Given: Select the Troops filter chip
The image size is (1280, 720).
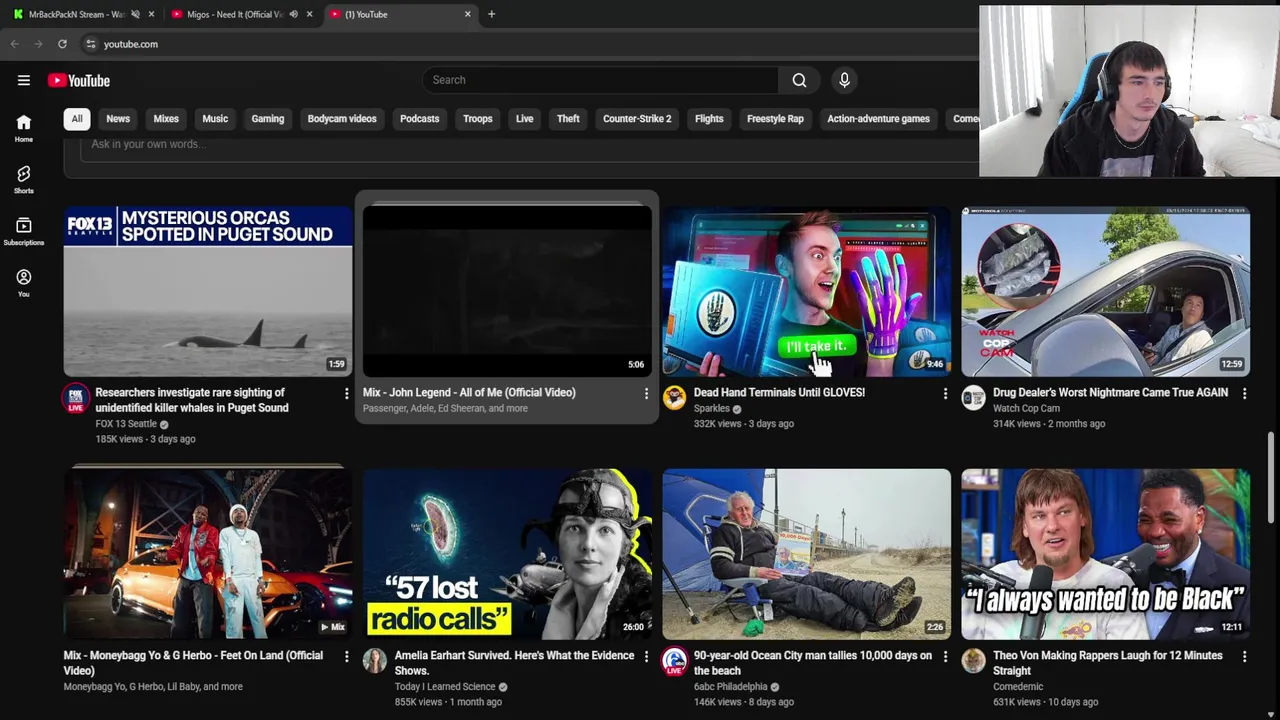Looking at the screenshot, I should (x=478, y=119).
